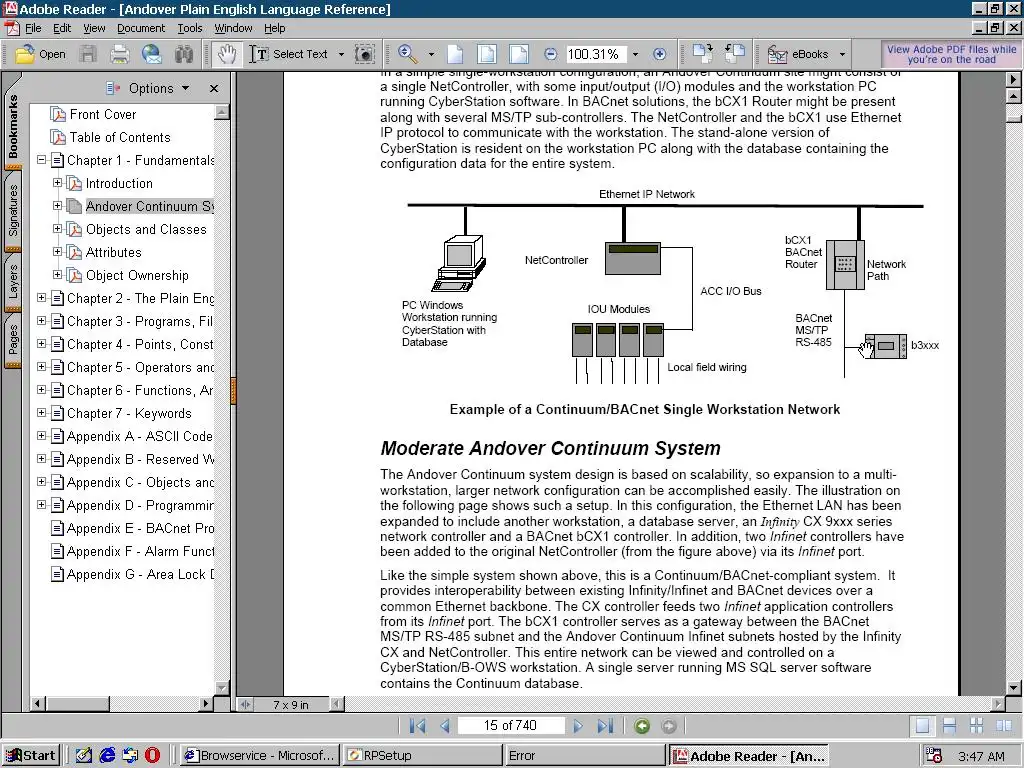Go to first page button
1024x768 pixels.
point(417,726)
